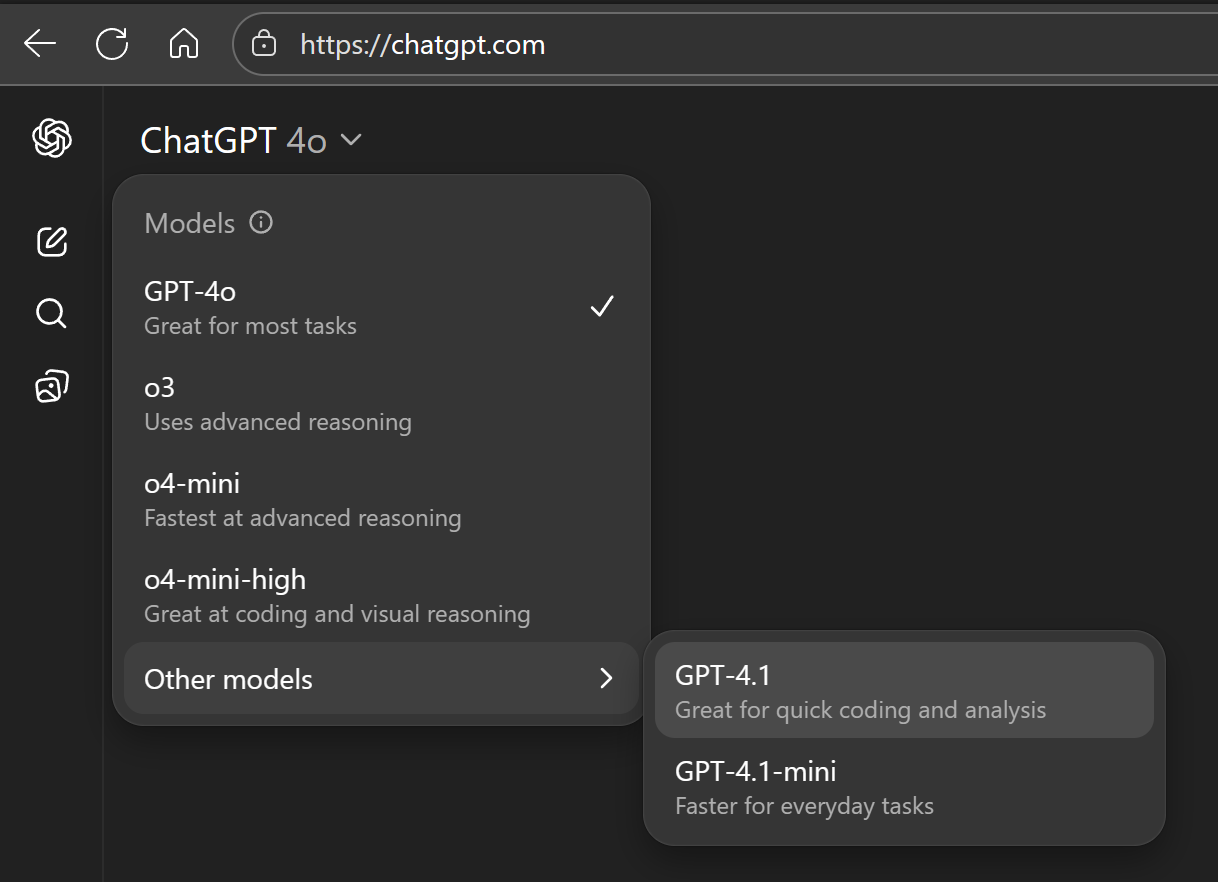Pick the o4-mini model

[x=381, y=499]
